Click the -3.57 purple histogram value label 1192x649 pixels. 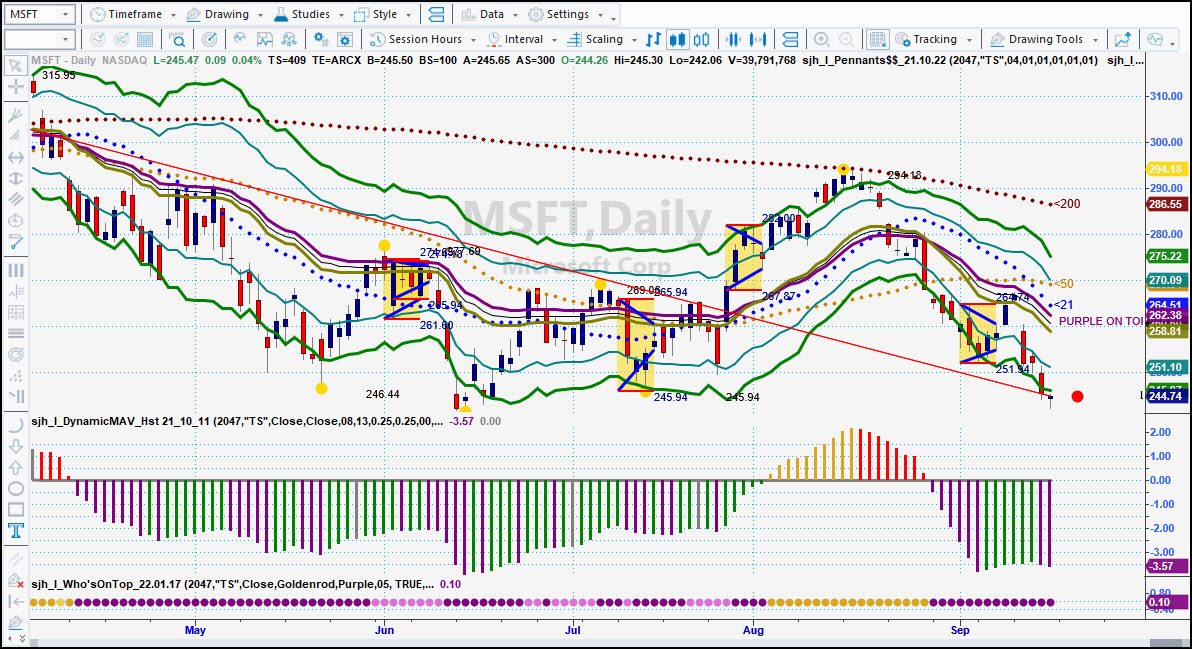[x=1165, y=566]
